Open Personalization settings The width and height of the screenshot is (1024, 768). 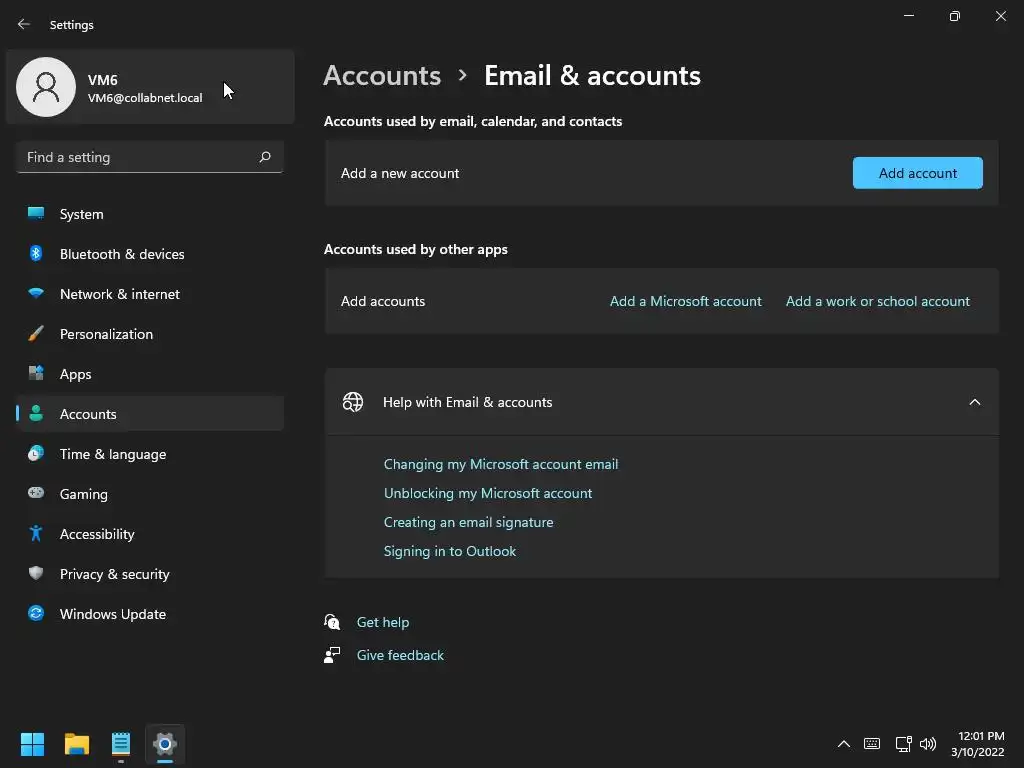(x=150, y=334)
